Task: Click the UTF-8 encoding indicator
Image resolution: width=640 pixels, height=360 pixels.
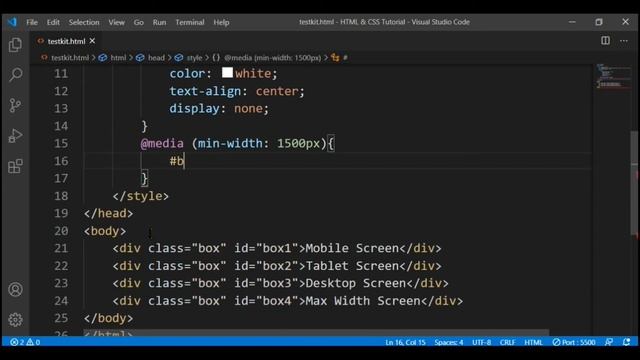Action: [x=482, y=342]
